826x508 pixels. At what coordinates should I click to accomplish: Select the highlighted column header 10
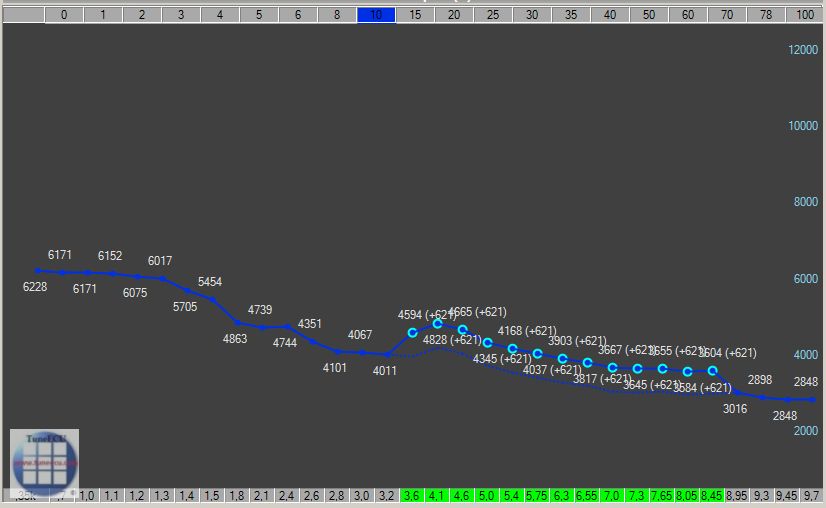point(376,15)
